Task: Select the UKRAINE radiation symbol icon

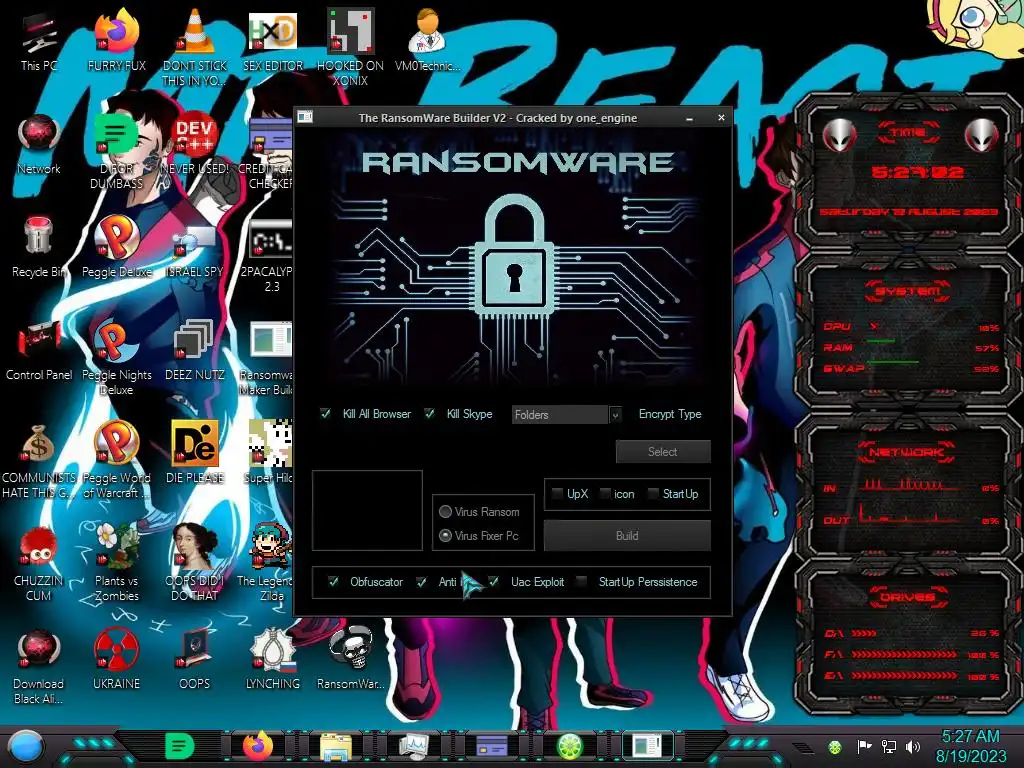Action: coord(116,660)
